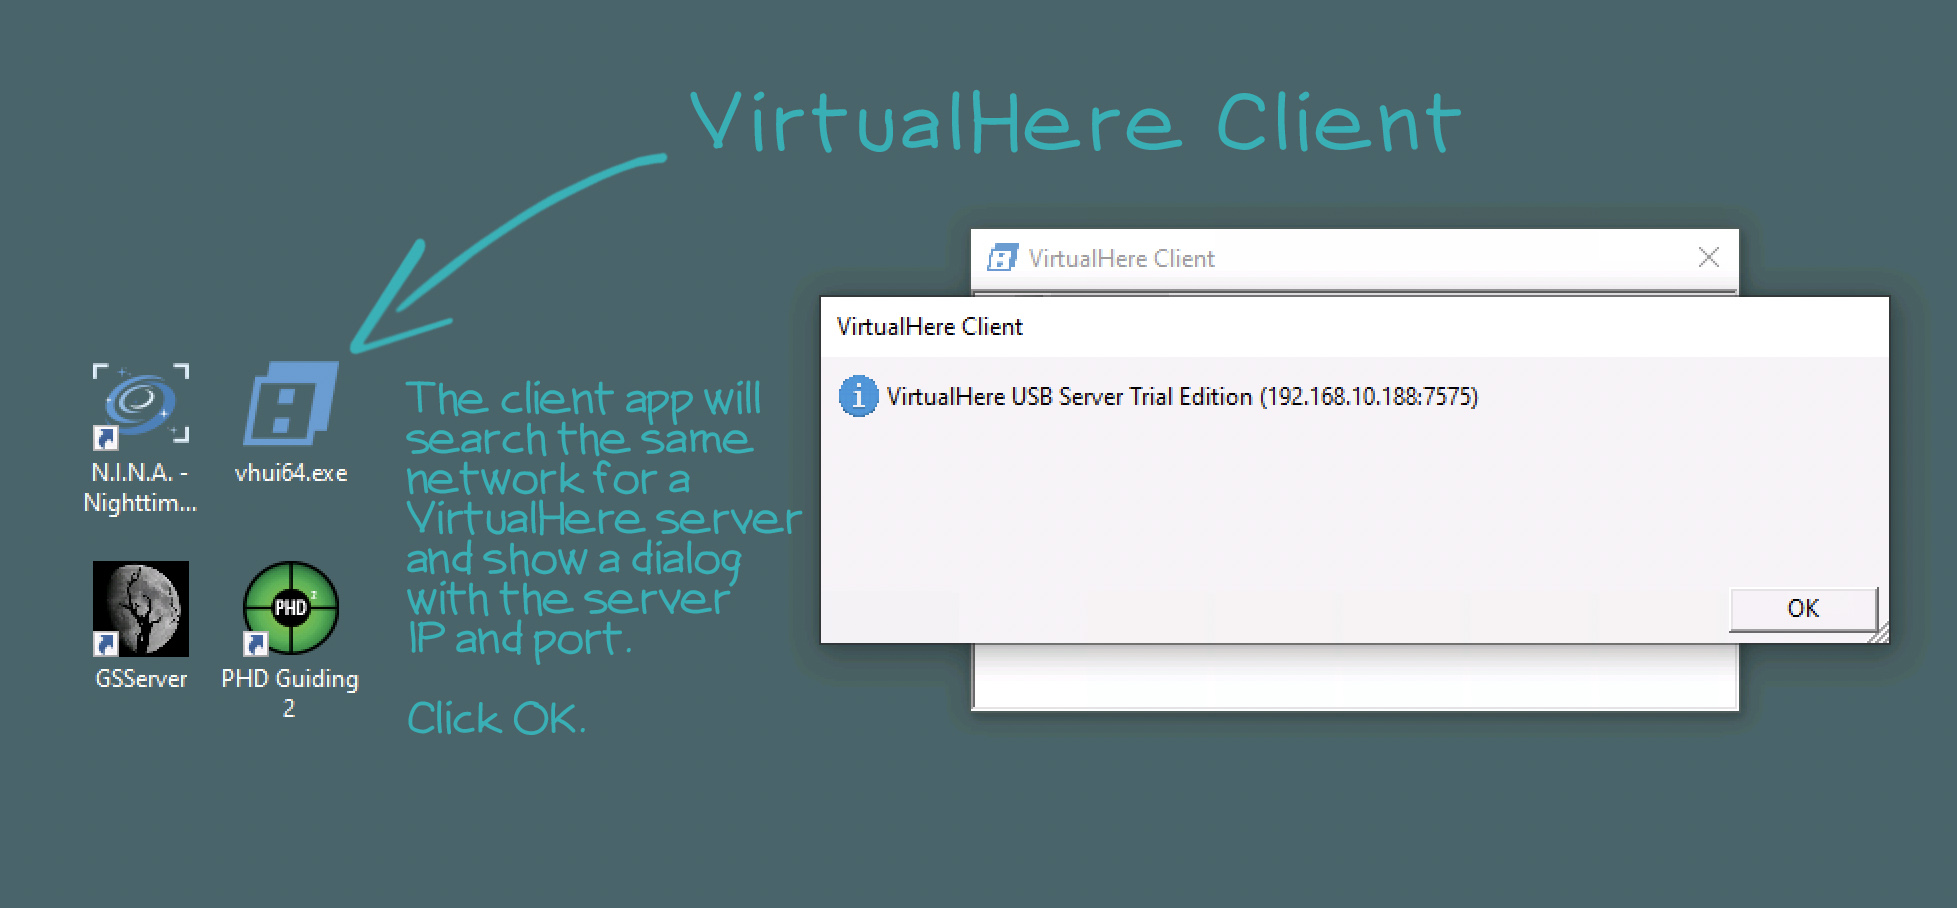
Task: Click the "vhui64.exe" icon label
Action: tap(291, 473)
